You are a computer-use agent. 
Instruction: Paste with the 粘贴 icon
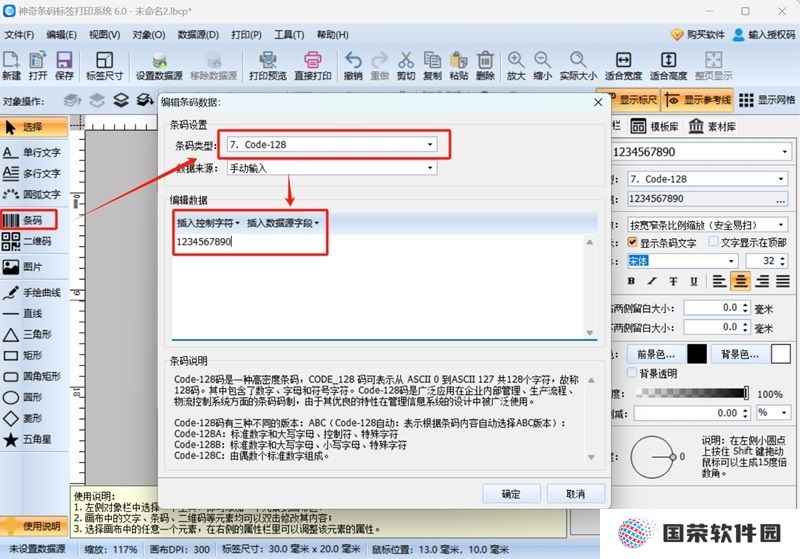click(x=459, y=65)
